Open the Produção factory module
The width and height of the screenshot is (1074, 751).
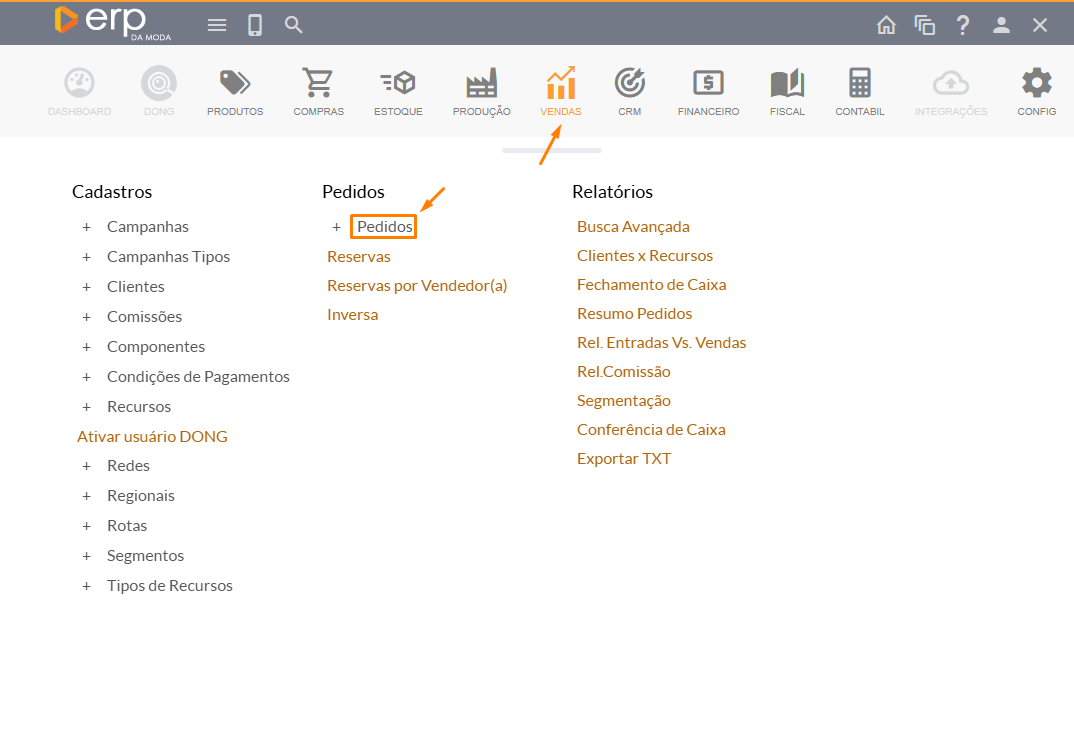[x=481, y=84]
